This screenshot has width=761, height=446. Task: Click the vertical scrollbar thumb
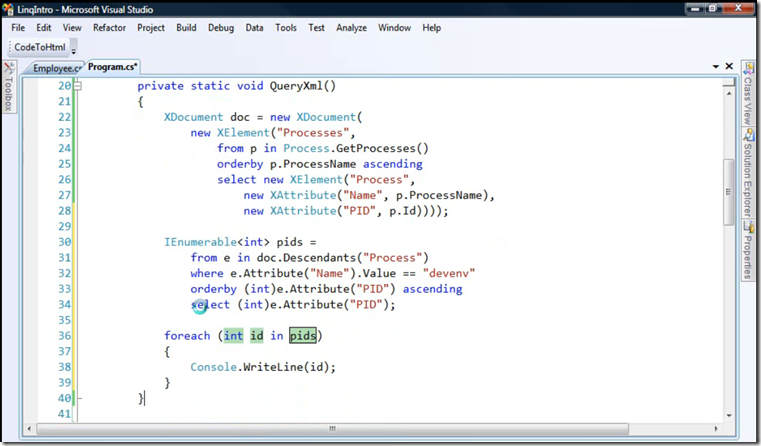pyautogui.click(x=728, y=192)
